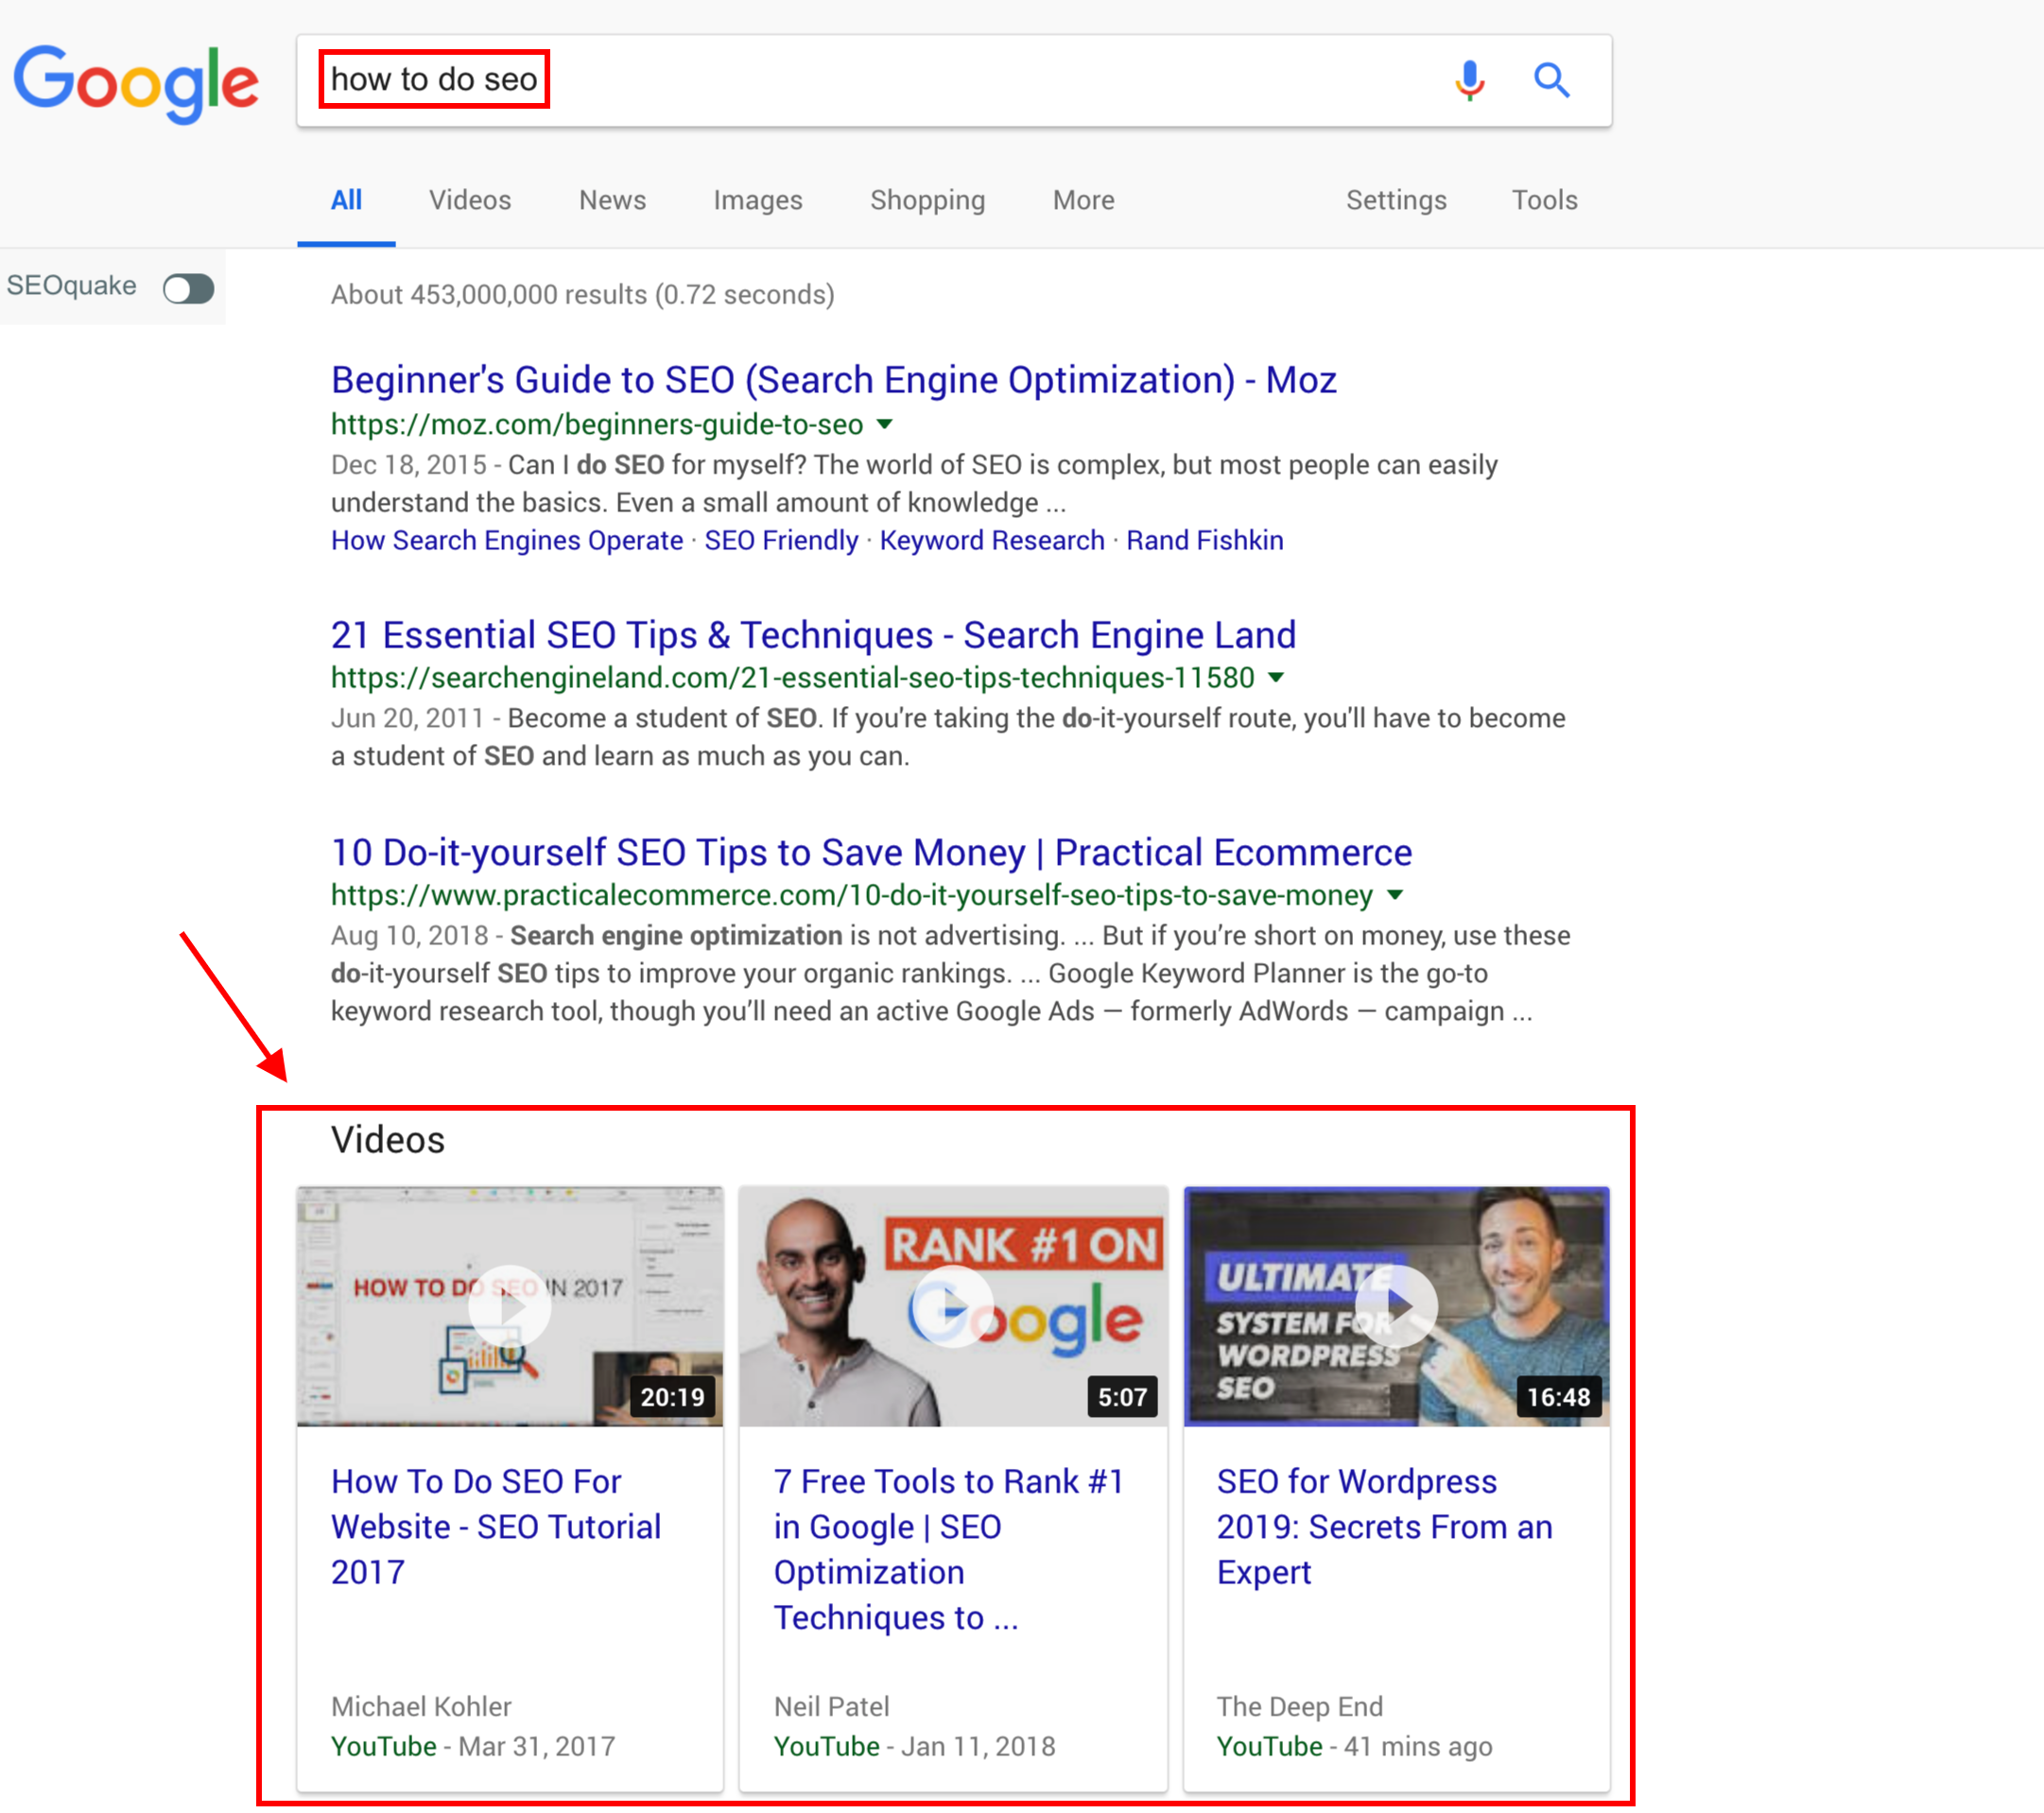Click the Videos section heading

coord(388,1140)
